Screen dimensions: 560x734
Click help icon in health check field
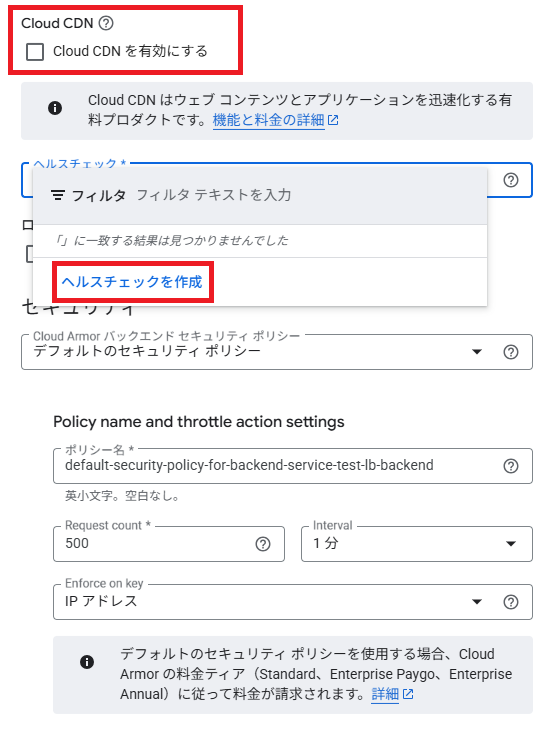pyautogui.click(x=510, y=180)
